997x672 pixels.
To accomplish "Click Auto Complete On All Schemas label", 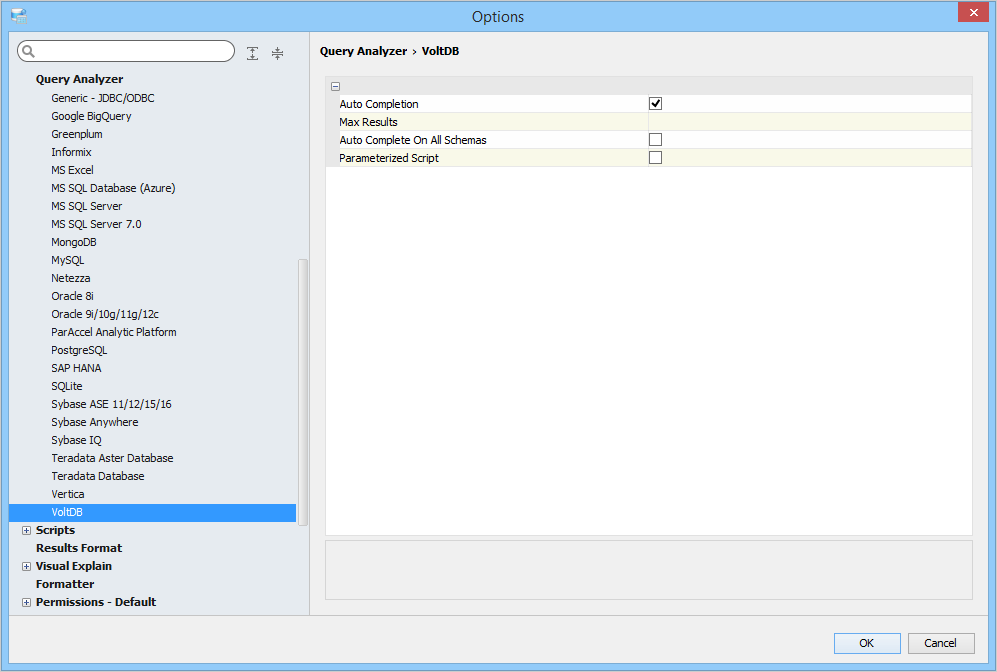I will point(413,141).
